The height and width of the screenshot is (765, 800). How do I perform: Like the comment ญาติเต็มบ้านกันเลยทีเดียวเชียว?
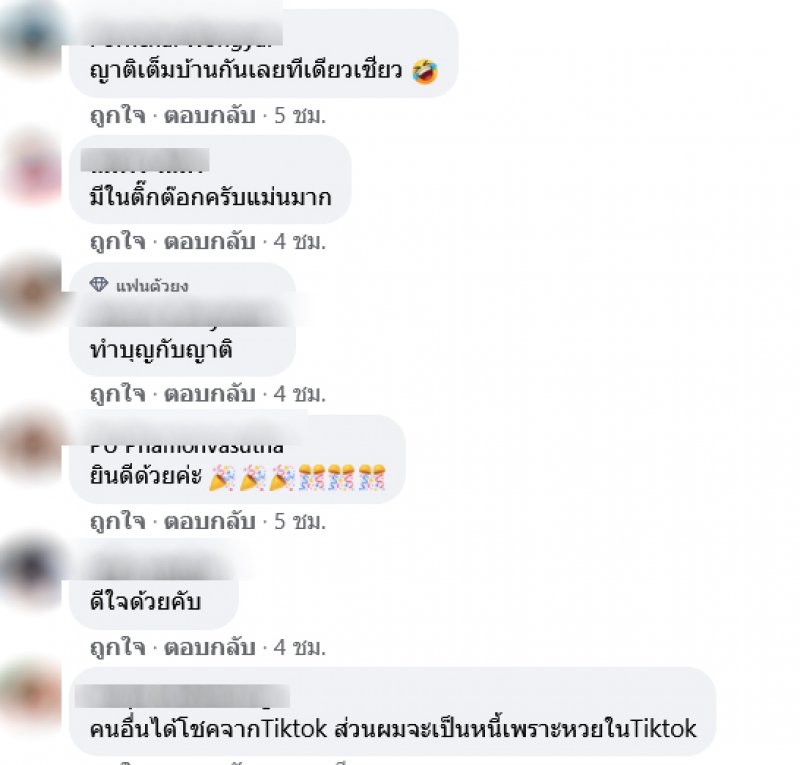coord(118,116)
